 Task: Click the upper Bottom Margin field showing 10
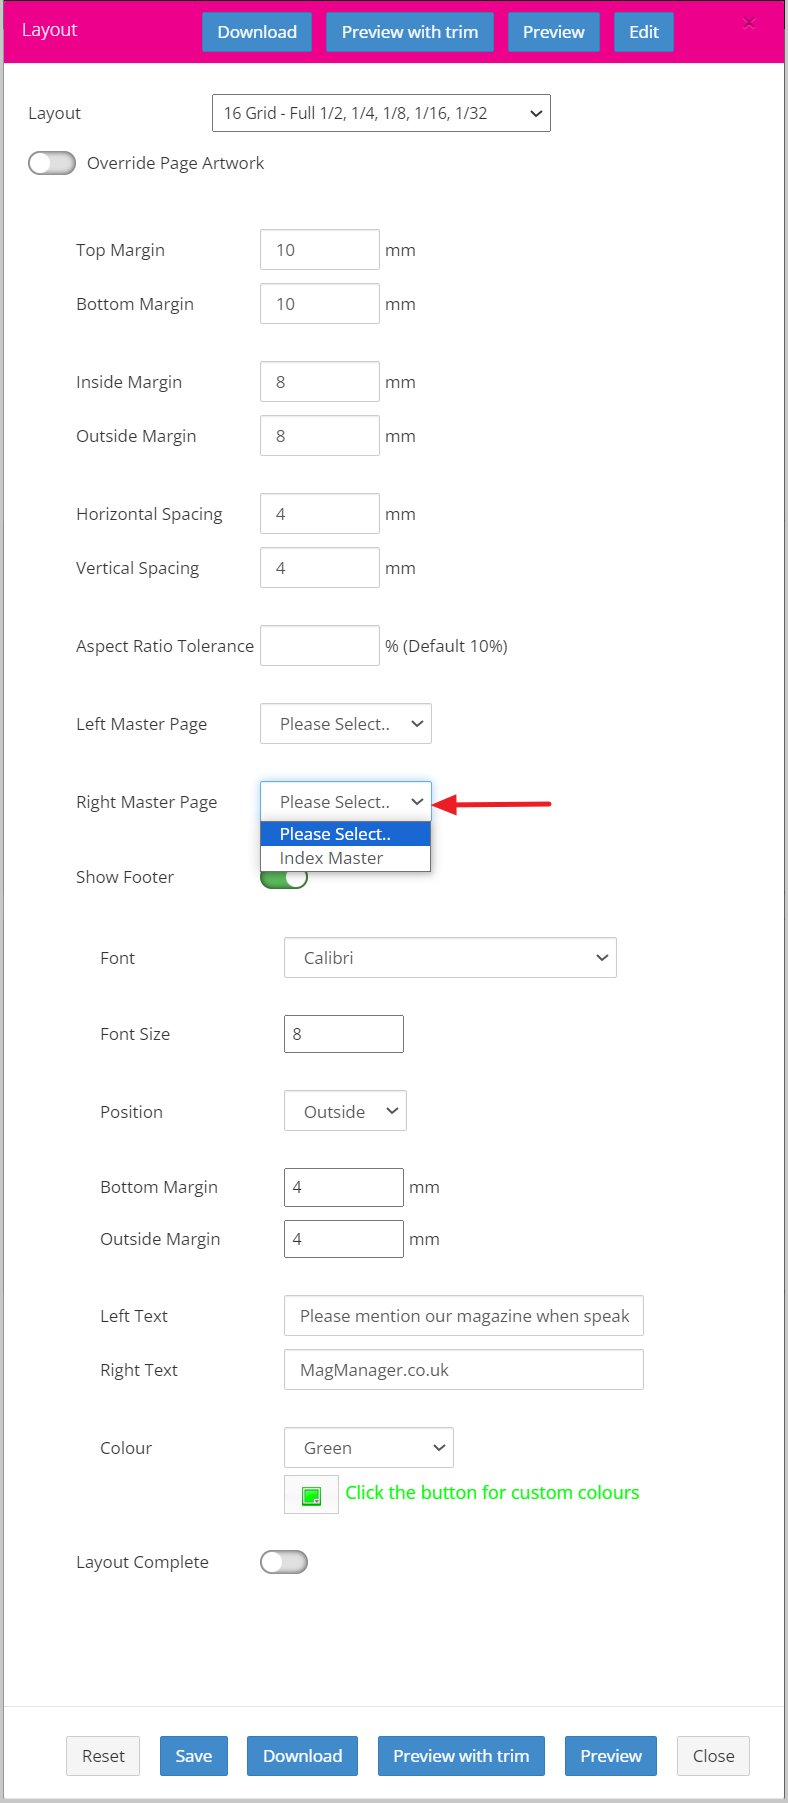(x=320, y=304)
